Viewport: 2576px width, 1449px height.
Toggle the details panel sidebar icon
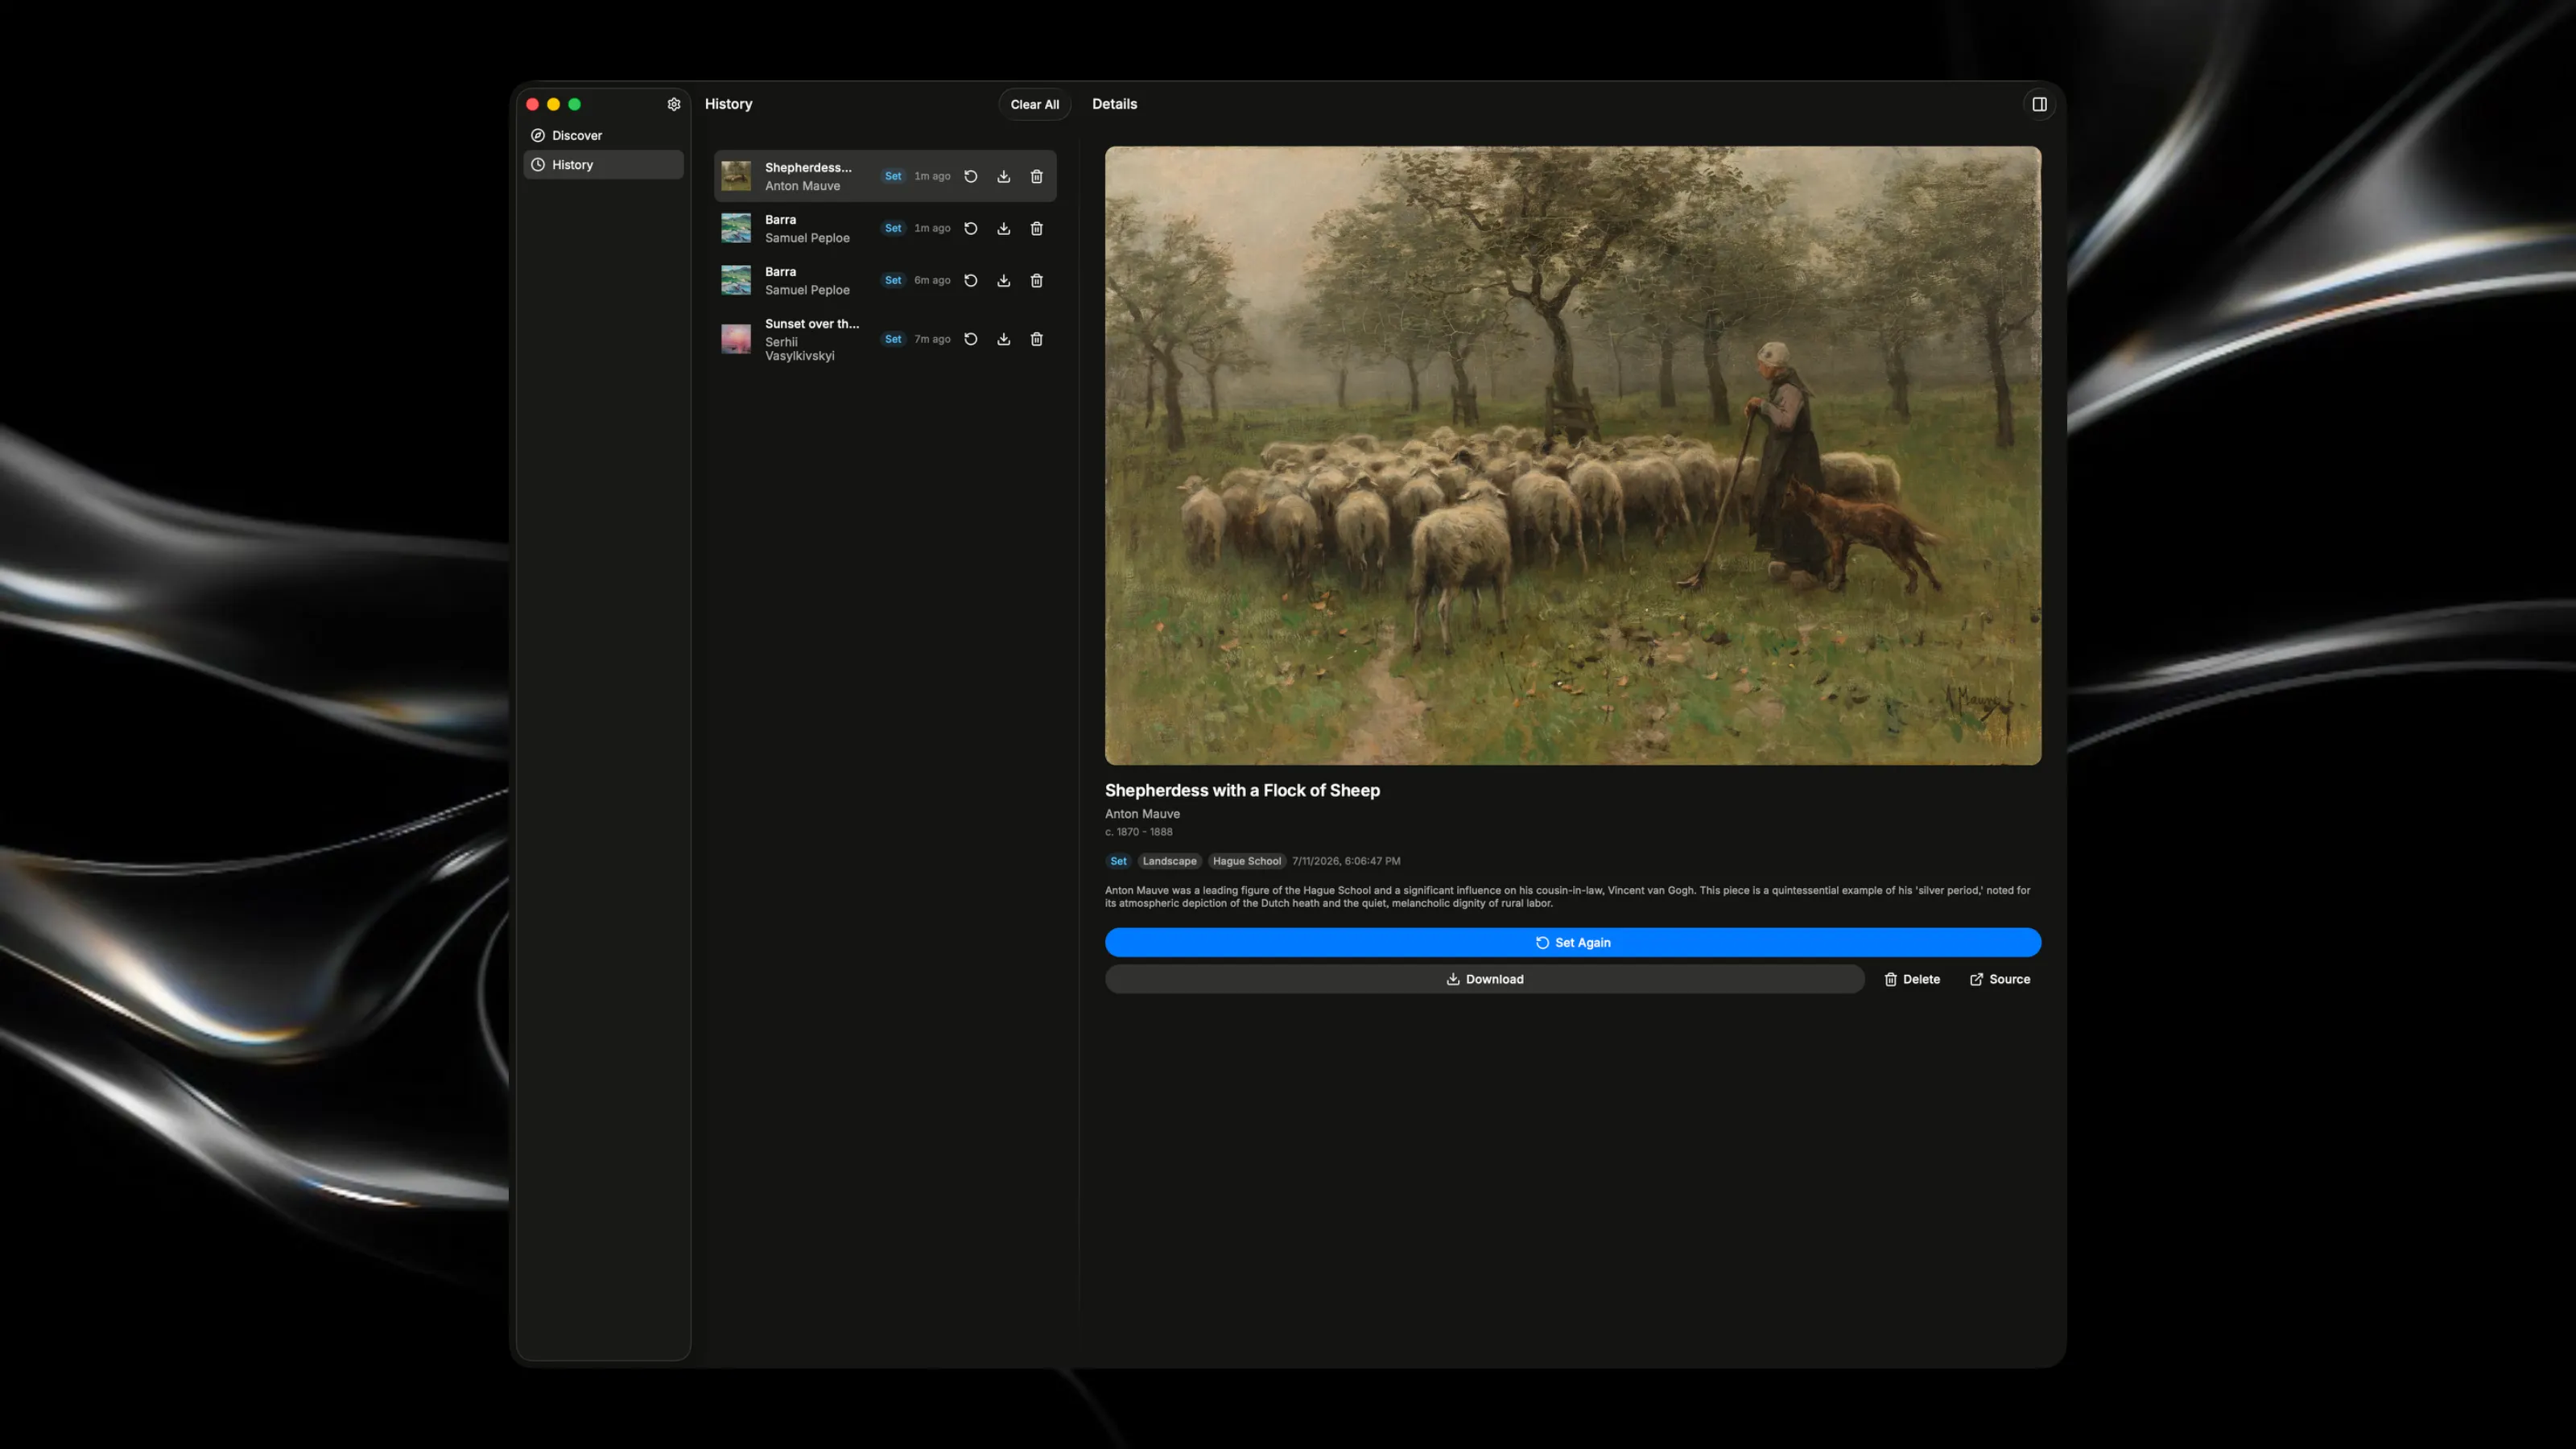click(2039, 104)
